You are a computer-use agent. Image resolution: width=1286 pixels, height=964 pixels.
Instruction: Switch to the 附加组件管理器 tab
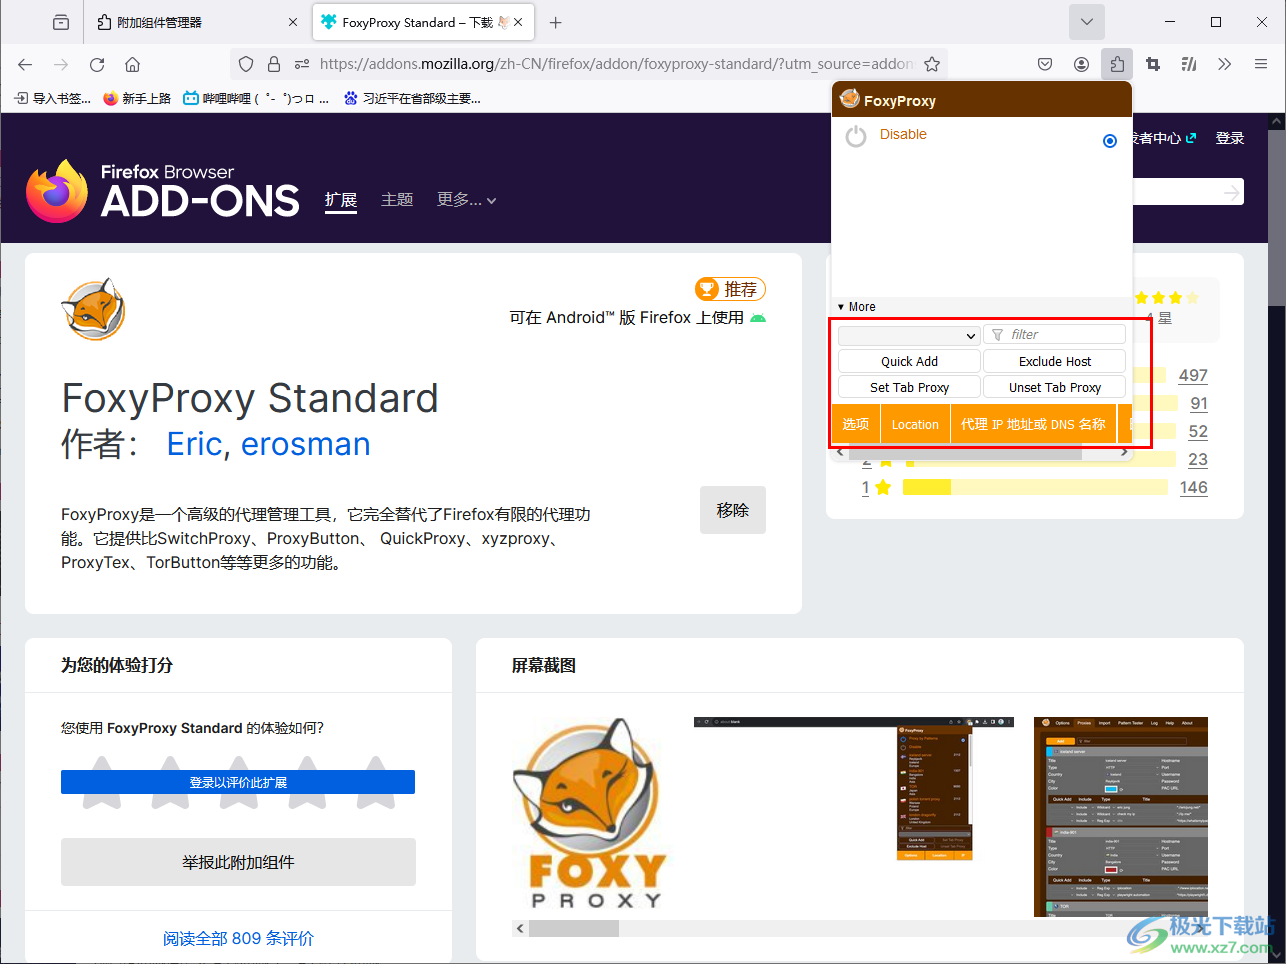pyautogui.click(x=198, y=22)
